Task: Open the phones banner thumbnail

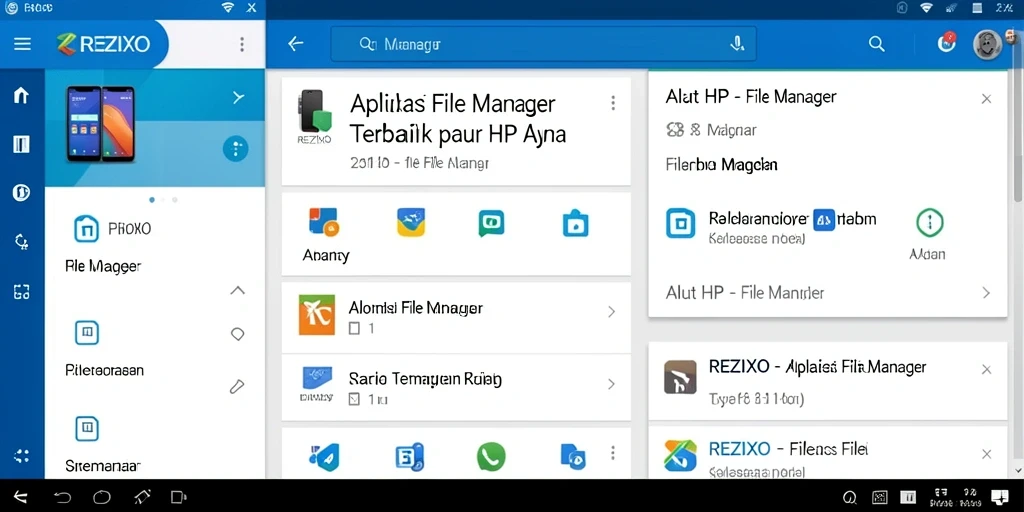Action: coord(100,124)
